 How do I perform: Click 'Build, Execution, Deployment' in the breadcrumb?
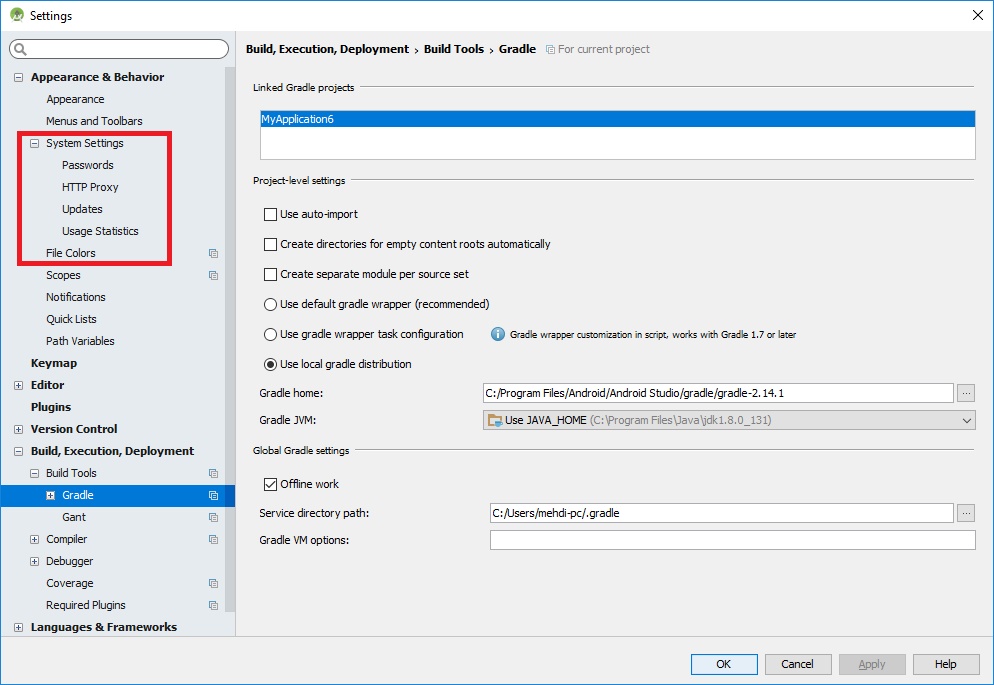click(x=328, y=49)
